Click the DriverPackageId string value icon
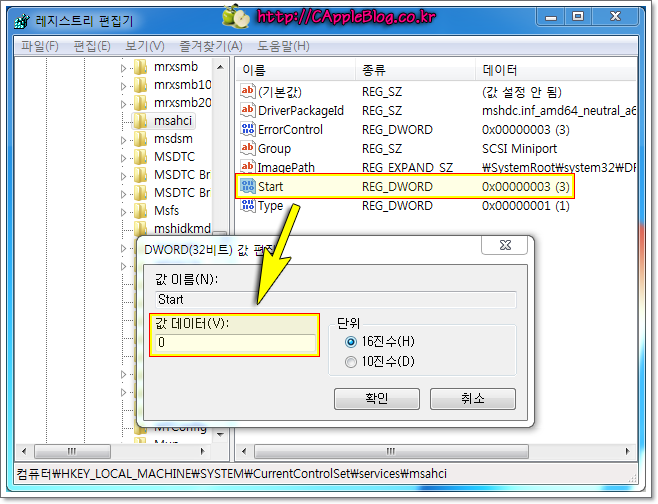 (x=248, y=110)
